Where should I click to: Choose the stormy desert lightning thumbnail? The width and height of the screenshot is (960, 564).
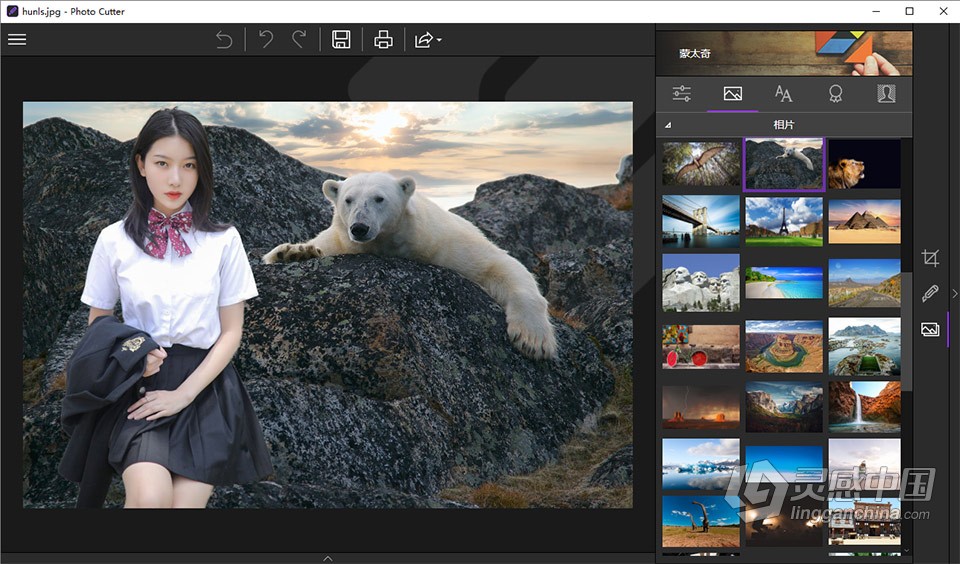click(x=701, y=407)
